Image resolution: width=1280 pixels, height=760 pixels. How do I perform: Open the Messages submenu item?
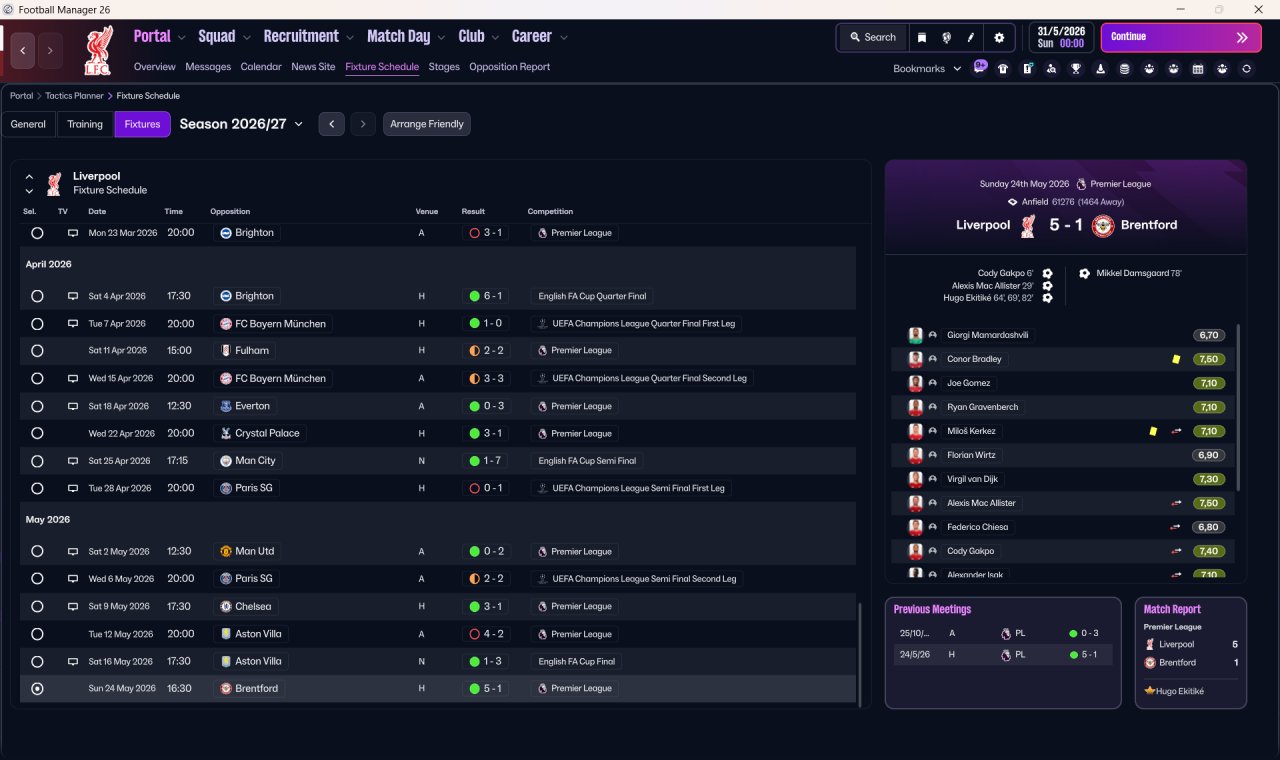click(208, 67)
